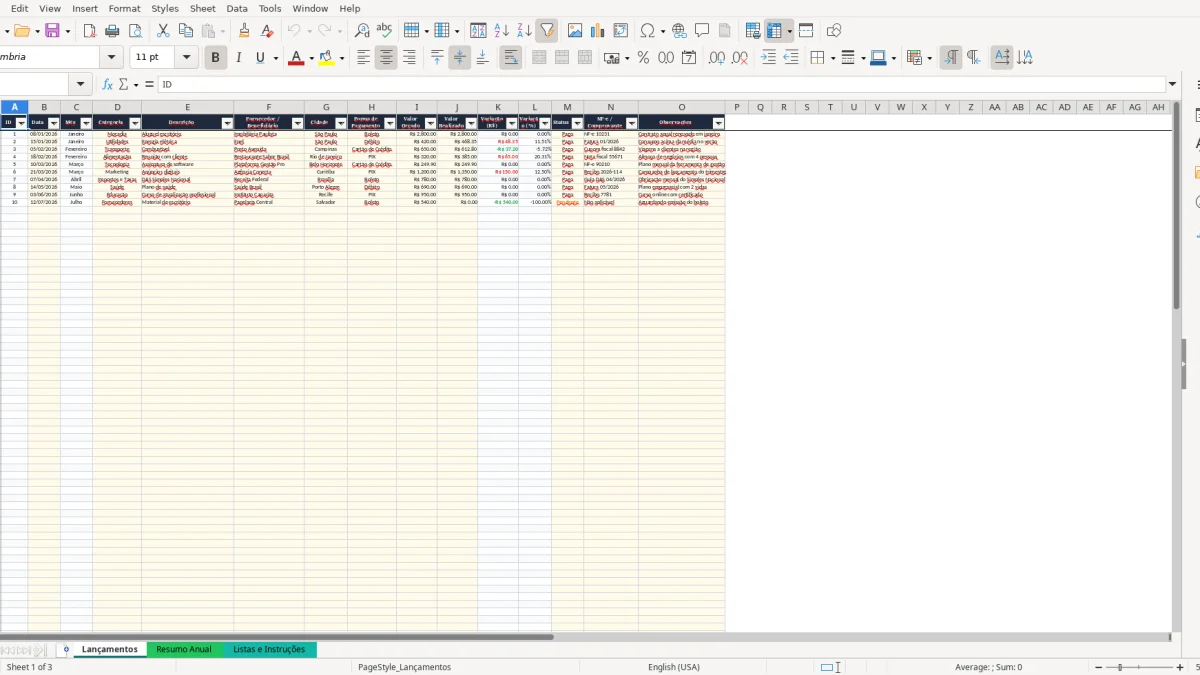The height and width of the screenshot is (675, 1200).
Task: Cut the selection with the scissors icon
Action: point(163,31)
